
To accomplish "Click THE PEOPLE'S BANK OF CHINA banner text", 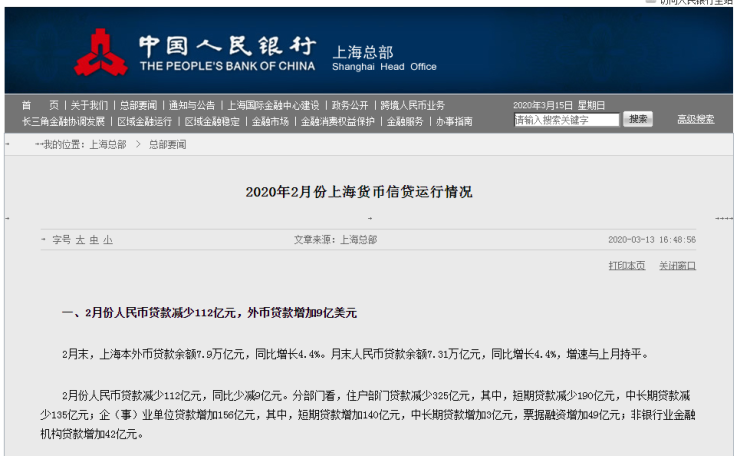I will [227, 66].
